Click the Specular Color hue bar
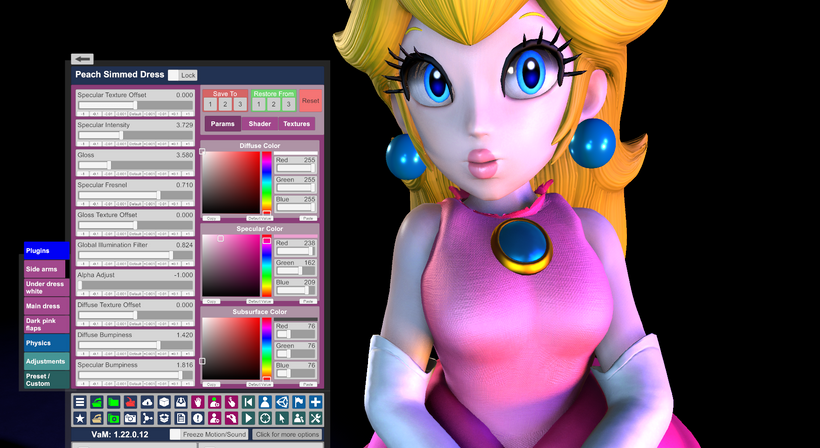Viewport: 820px width, 448px height. click(x=267, y=266)
